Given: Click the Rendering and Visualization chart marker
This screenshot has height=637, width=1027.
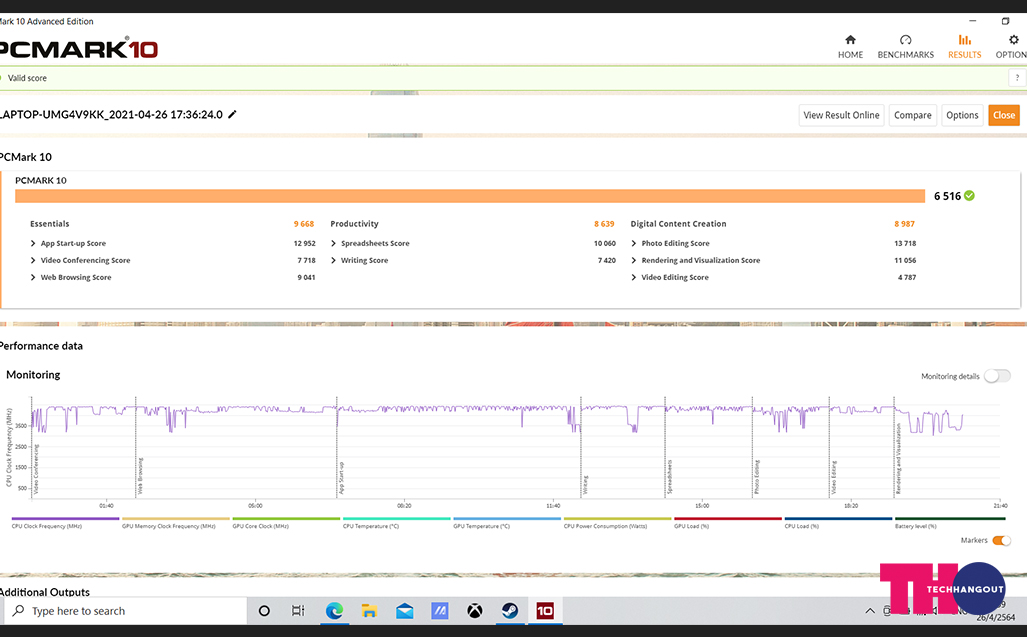Looking at the screenshot, I should click(x=899, y=458).
